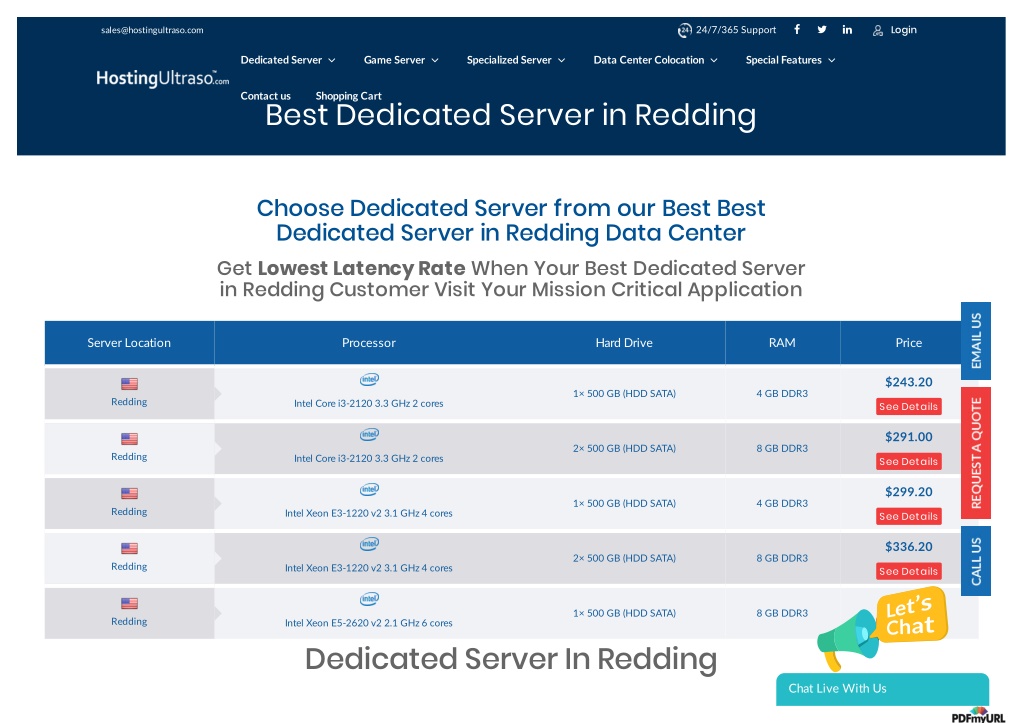Click the US flag in the $299.20 row

pos(129,493)
